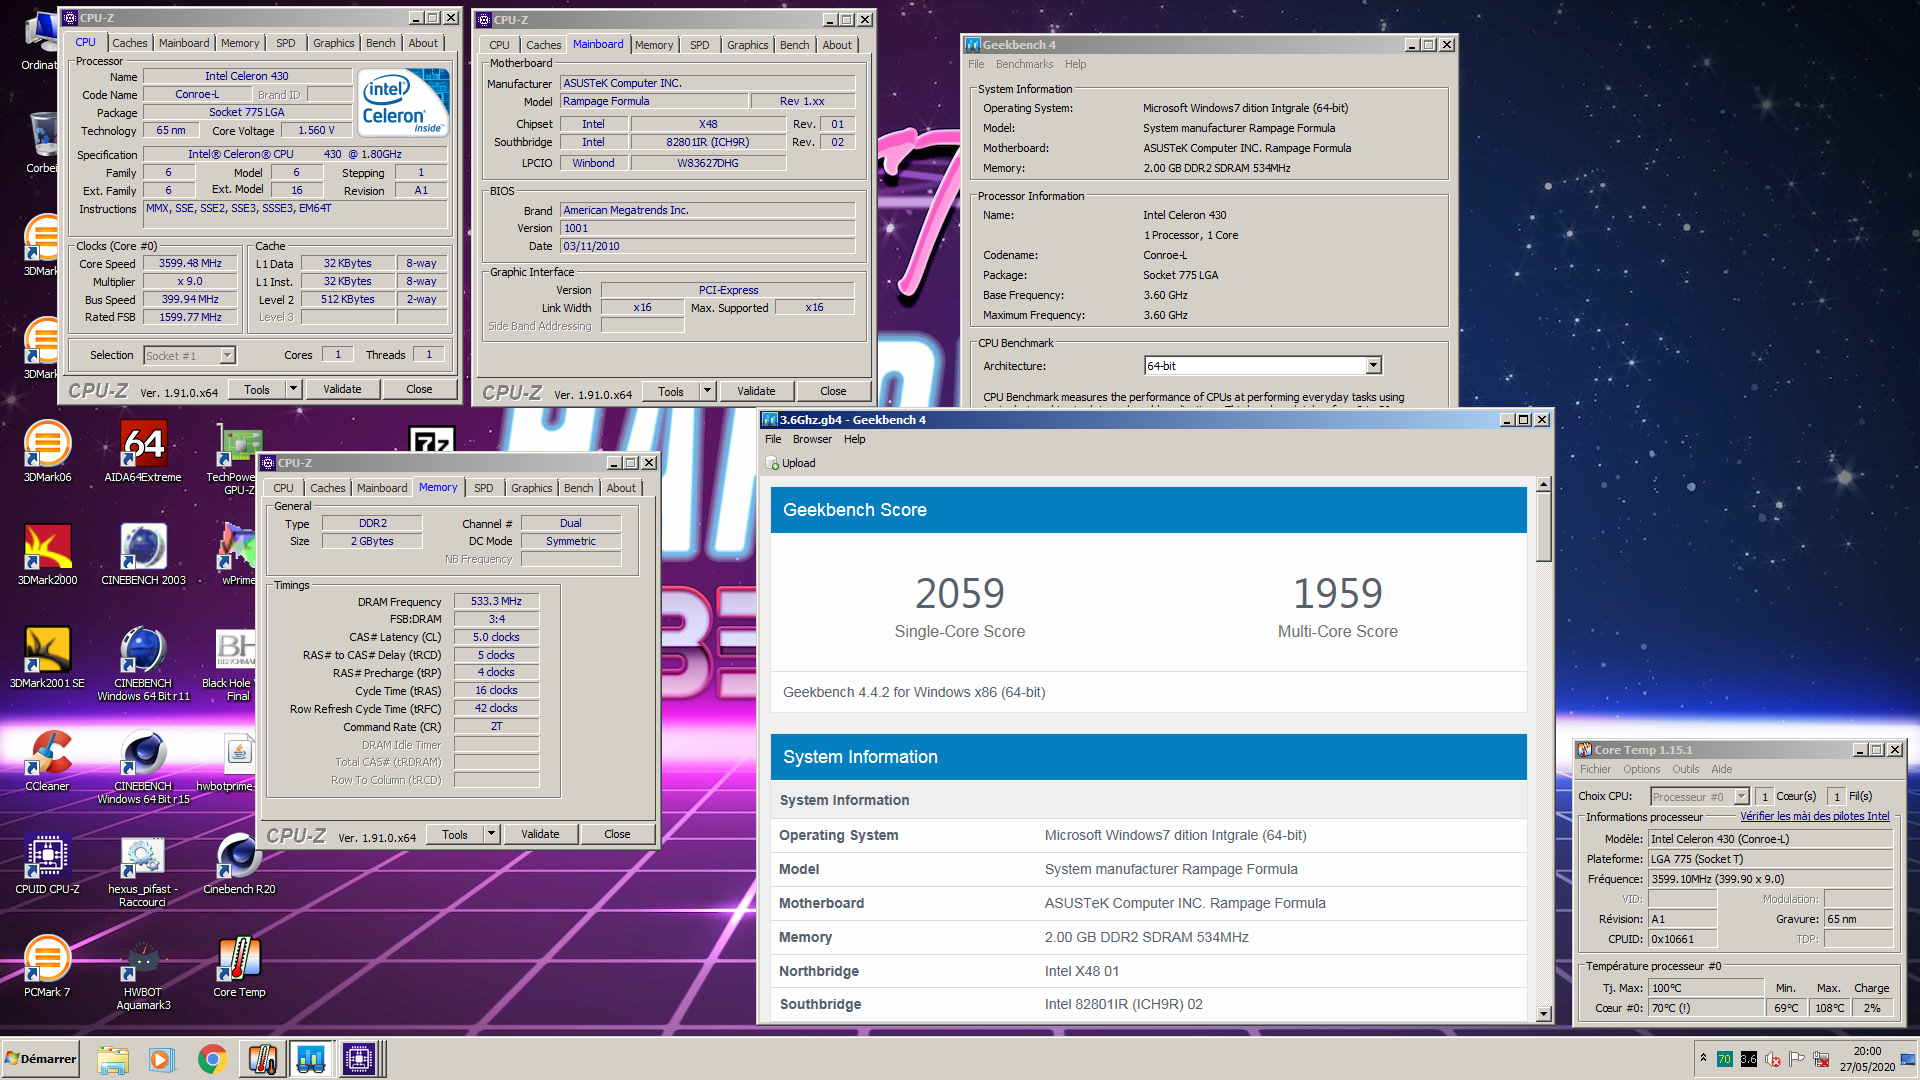Screen dimensions: 1920x1080
Task: Click the muted volume tray icon
Action: (x=1773, y=1059)
